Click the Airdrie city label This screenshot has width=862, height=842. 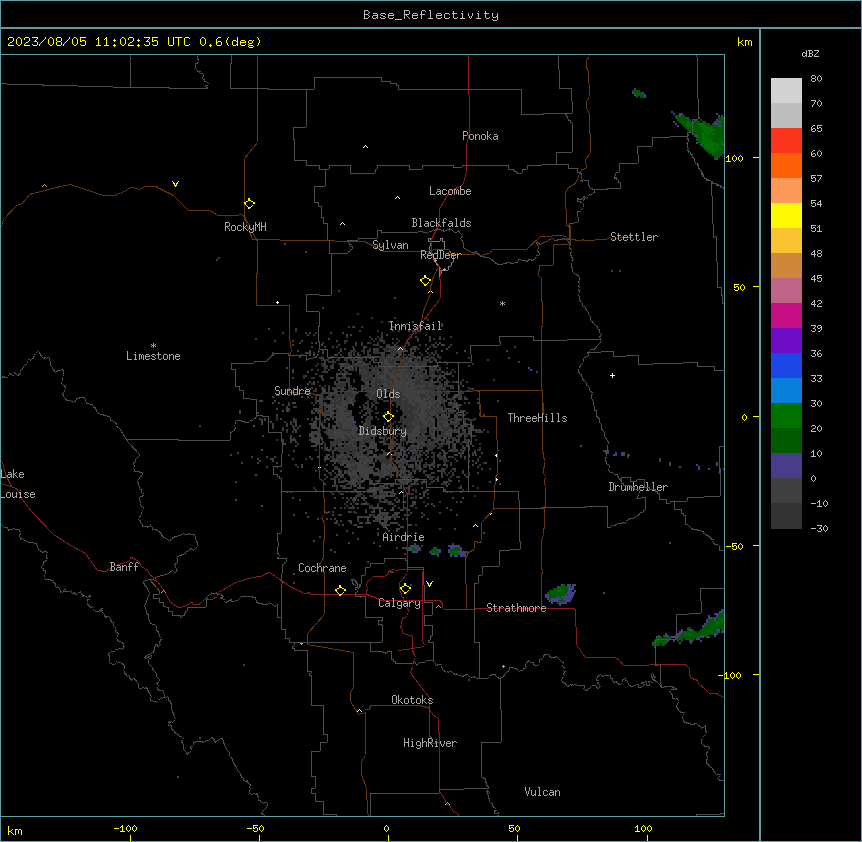coord(404,537)
